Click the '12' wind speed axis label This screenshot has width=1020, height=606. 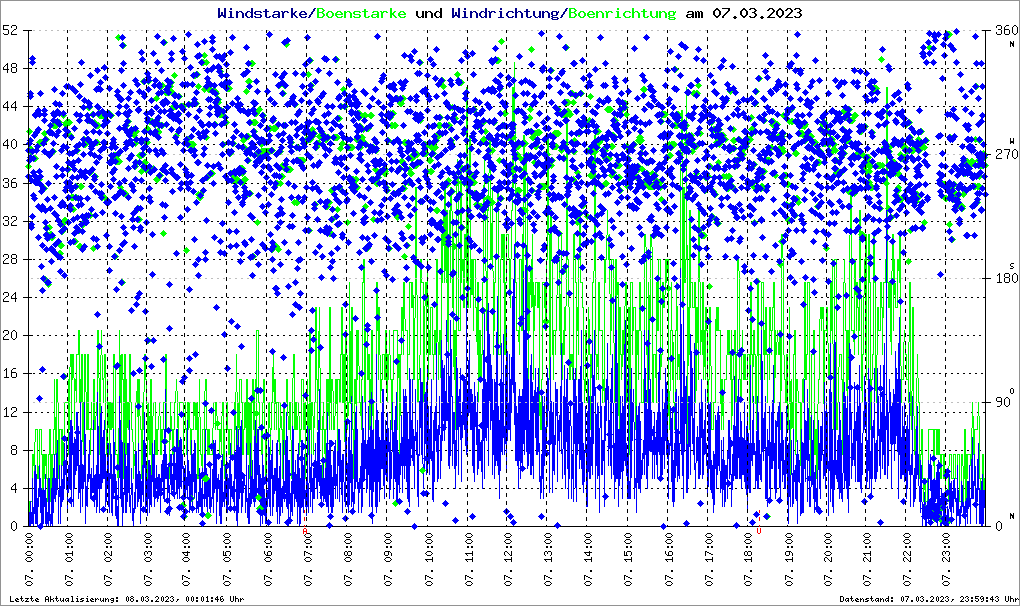10,412
